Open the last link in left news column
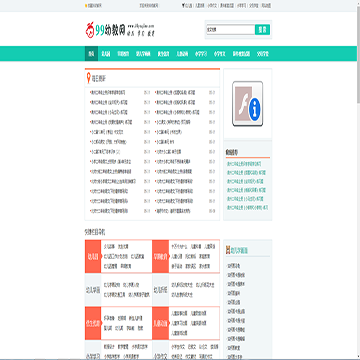 pyautogui.click(x=110, y=211)
